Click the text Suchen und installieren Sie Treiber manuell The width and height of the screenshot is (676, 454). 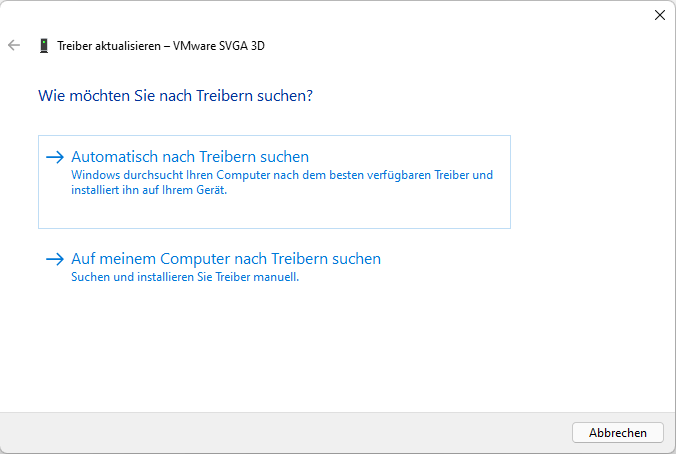(185, 277)
